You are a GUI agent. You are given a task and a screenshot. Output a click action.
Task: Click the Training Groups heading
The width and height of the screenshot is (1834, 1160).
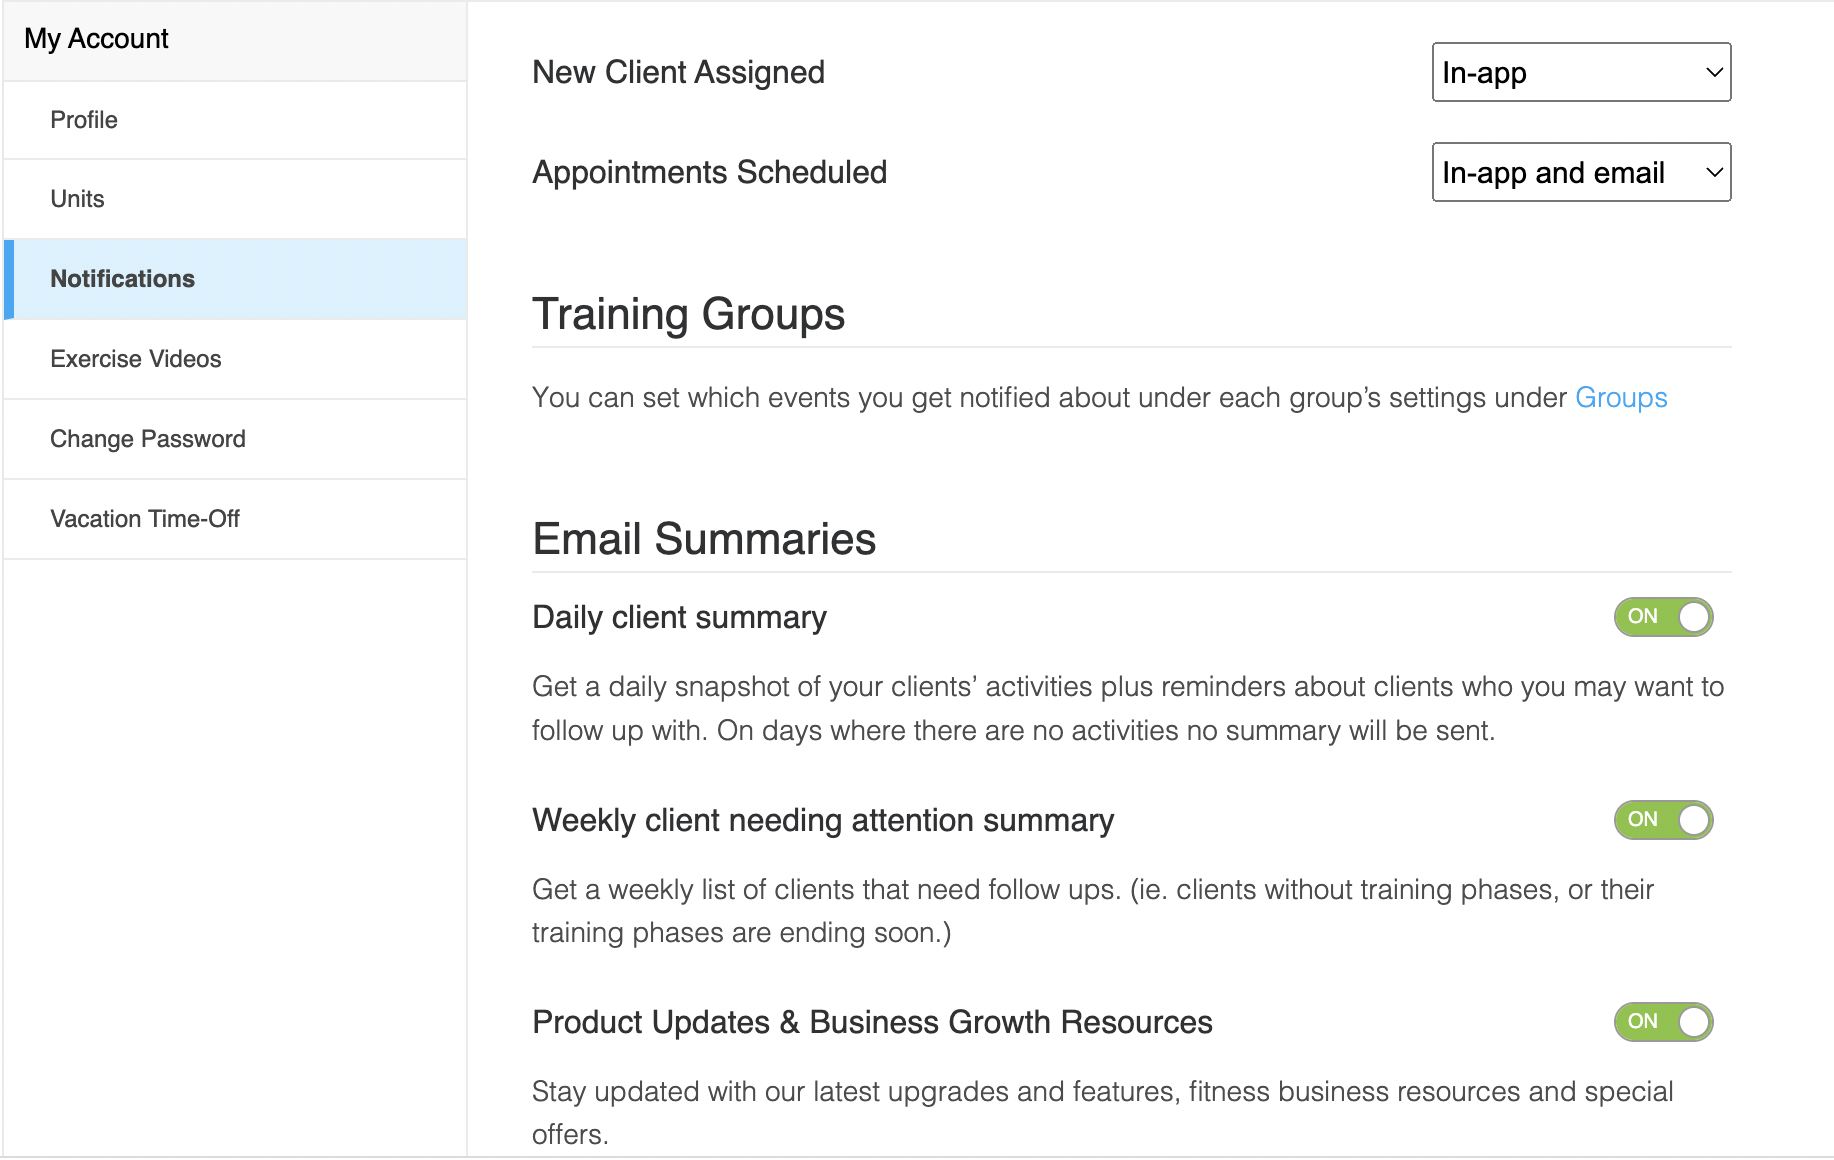pyautogui.click(x=688, y=314)
